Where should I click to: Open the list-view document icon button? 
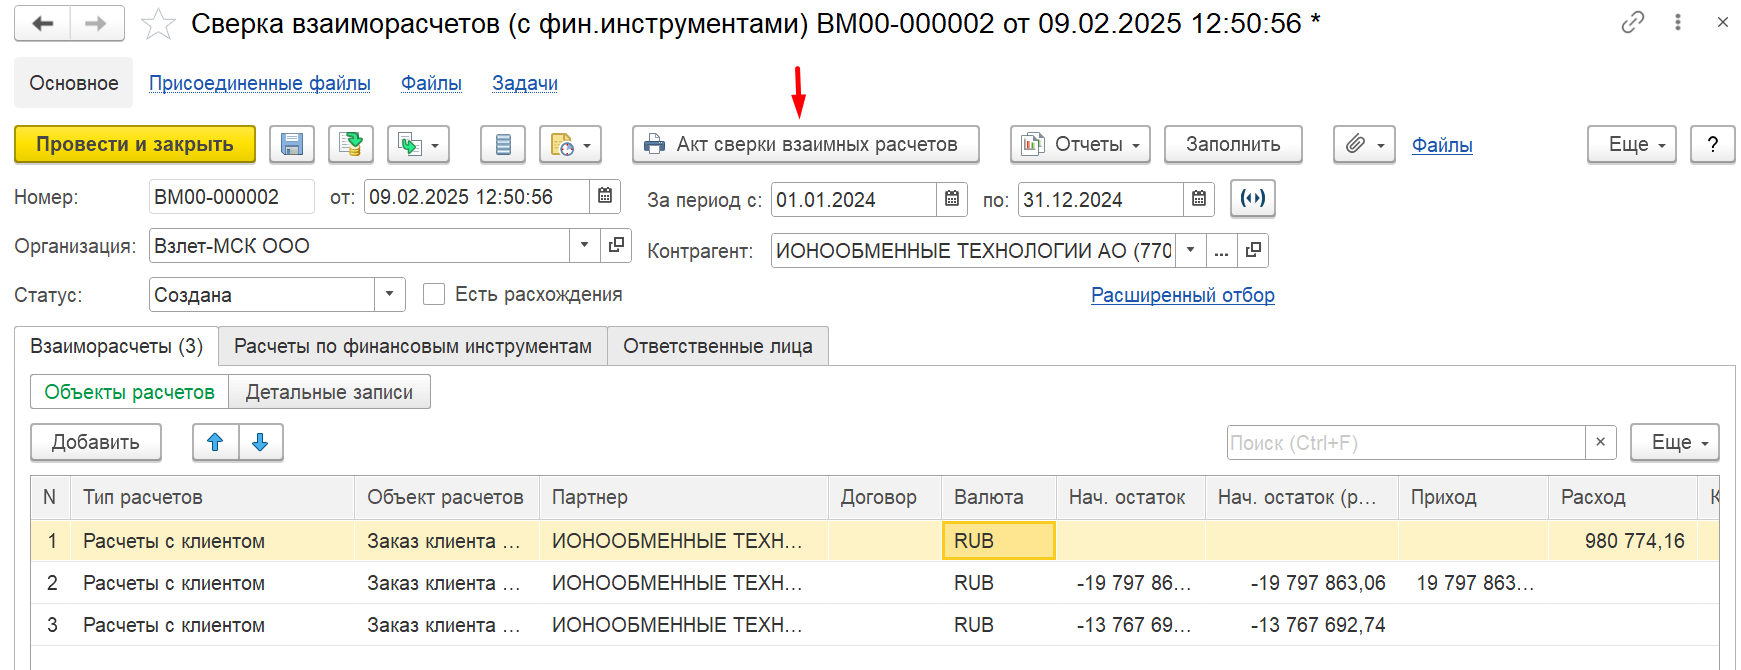point(503,144)
